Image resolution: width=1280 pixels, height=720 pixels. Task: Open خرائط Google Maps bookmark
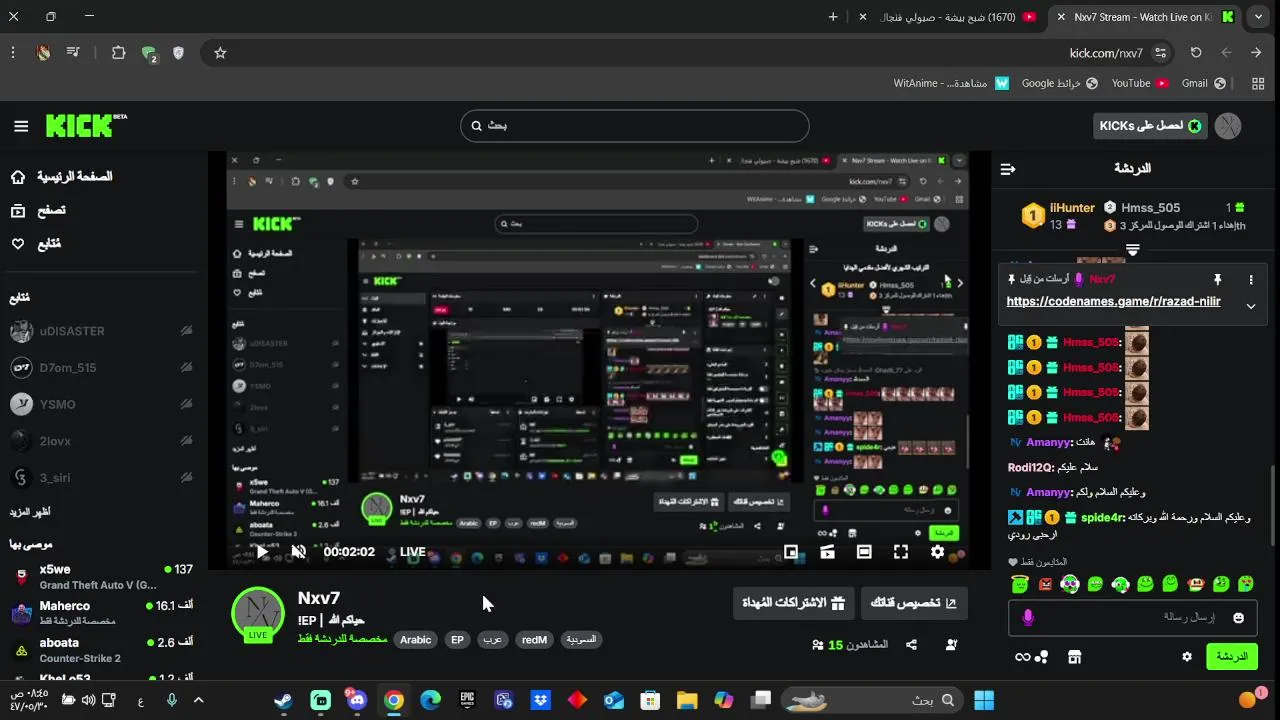[1059, 83]
